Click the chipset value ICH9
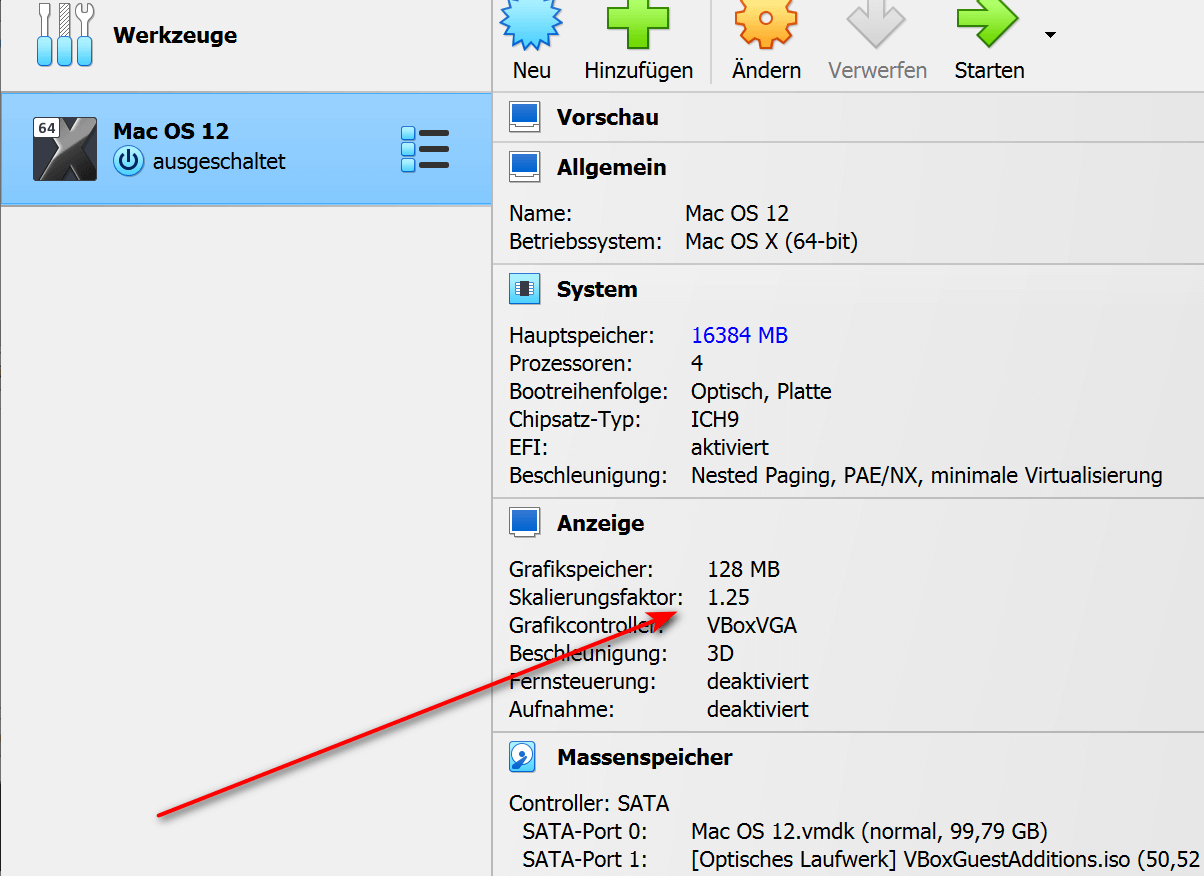 tap(715, 419)
